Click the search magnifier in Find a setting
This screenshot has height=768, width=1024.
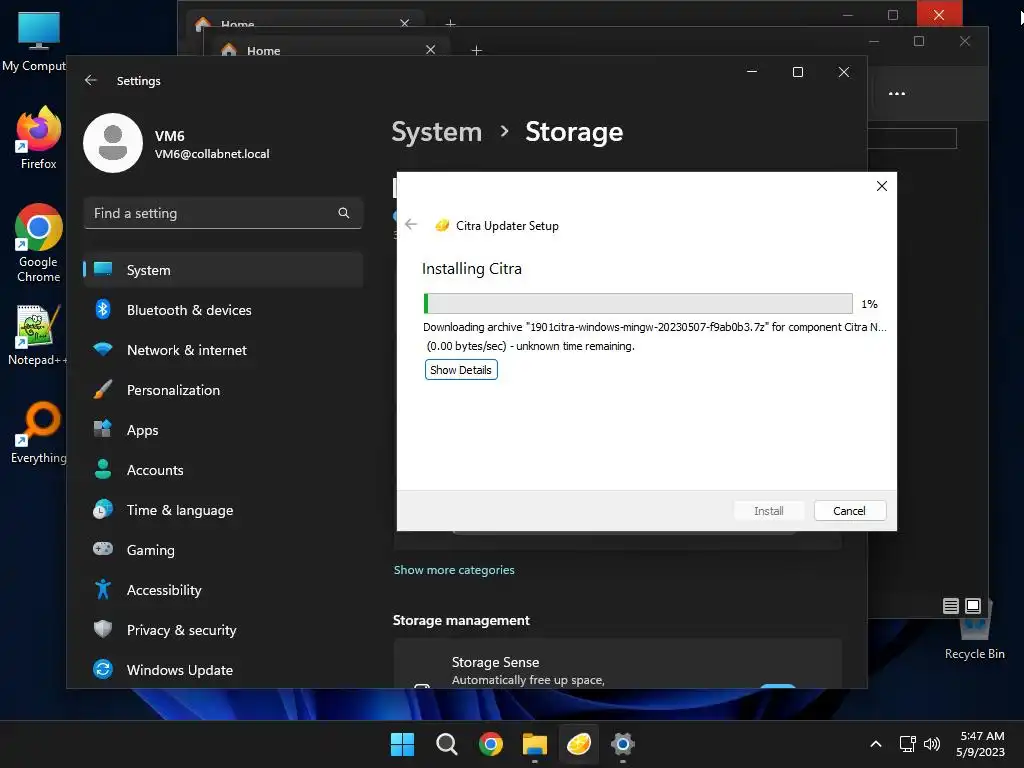tap(344, 213)
